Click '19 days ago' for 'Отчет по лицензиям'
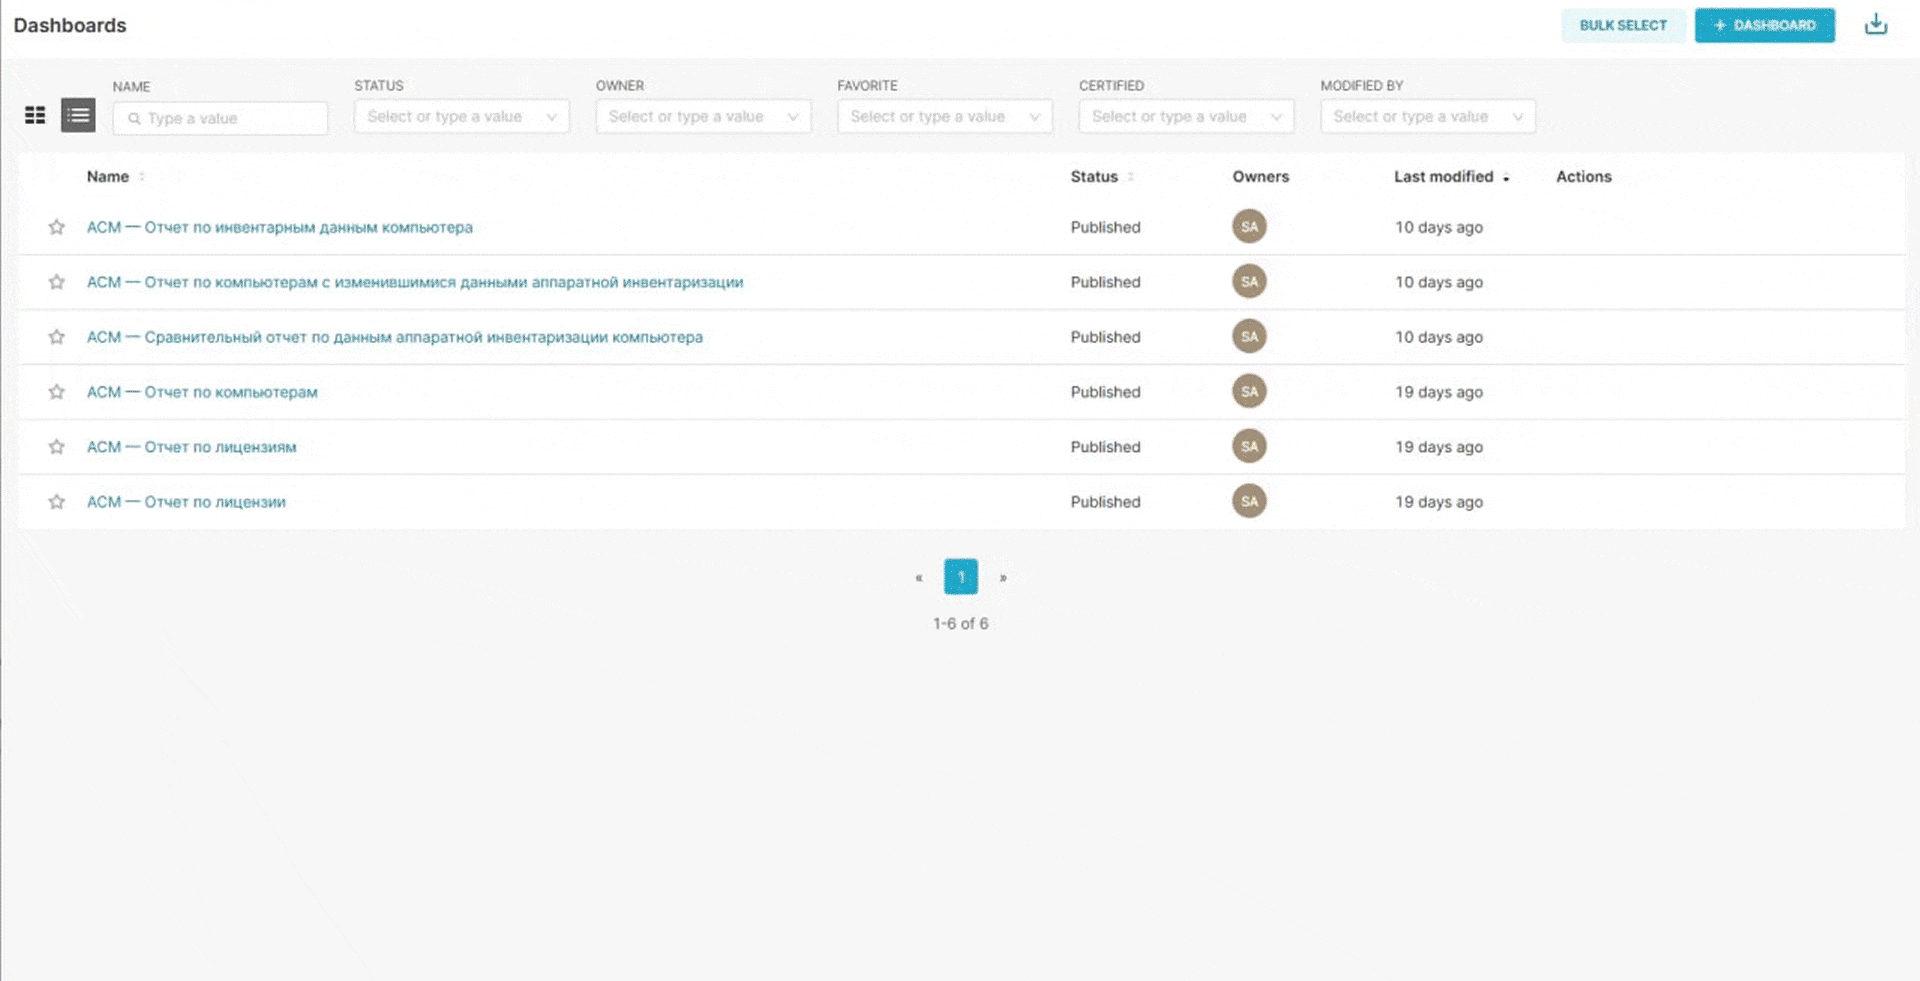Image resolution: width=1920 pixels, height=981 pixels. (1439, 447)
